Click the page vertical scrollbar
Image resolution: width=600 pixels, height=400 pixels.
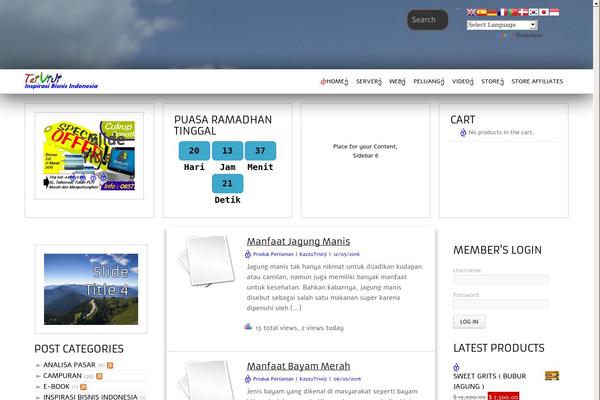596,199
